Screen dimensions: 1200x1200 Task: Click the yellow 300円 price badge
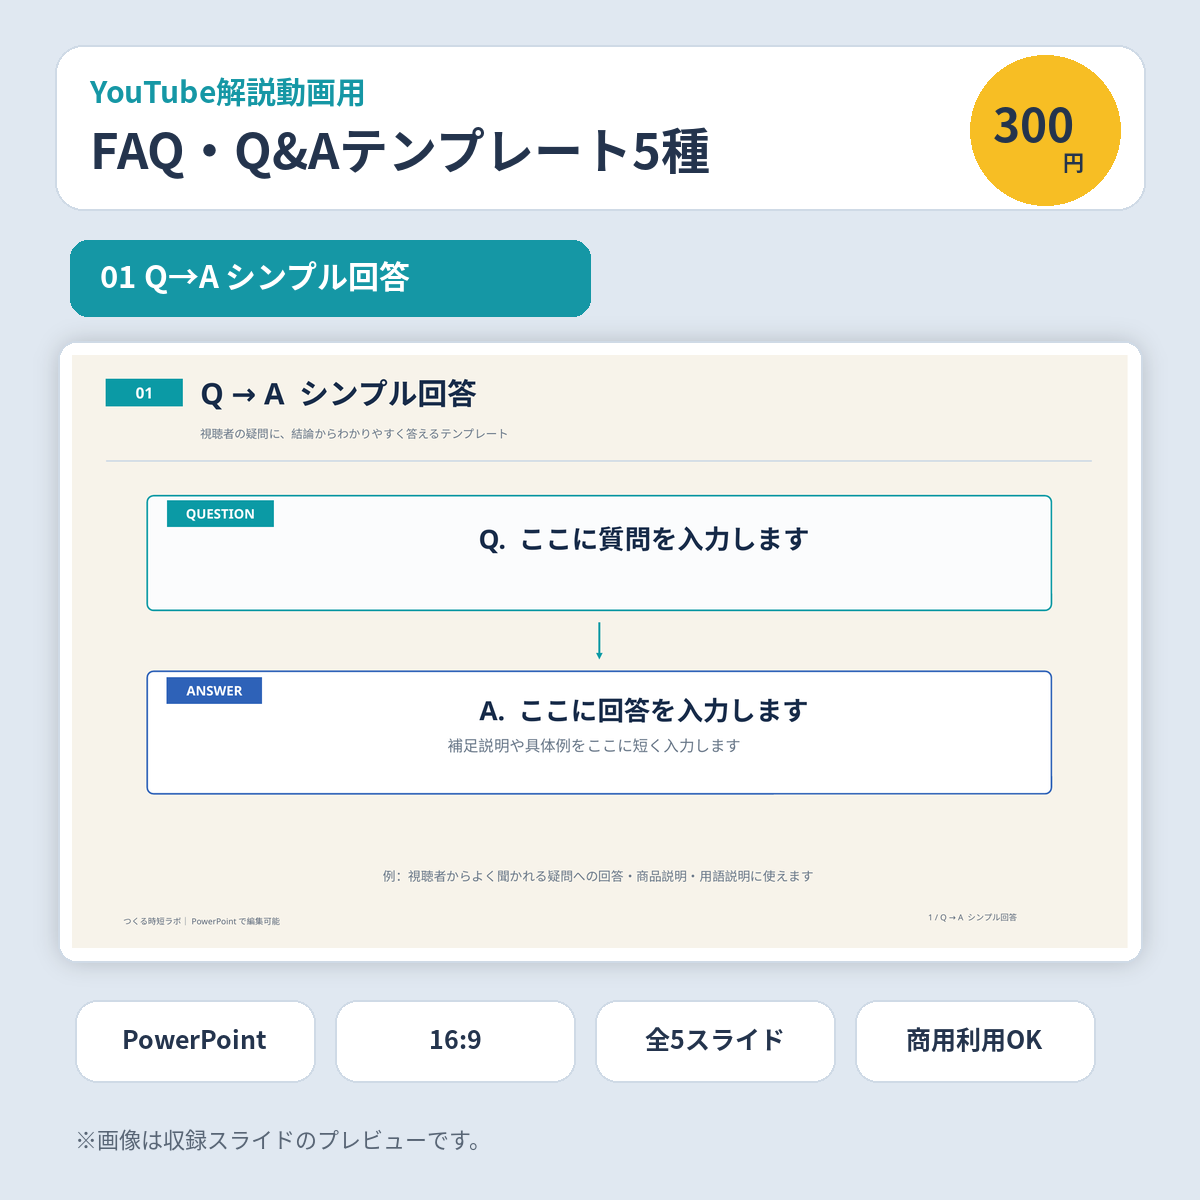[x=1045, y=130]
